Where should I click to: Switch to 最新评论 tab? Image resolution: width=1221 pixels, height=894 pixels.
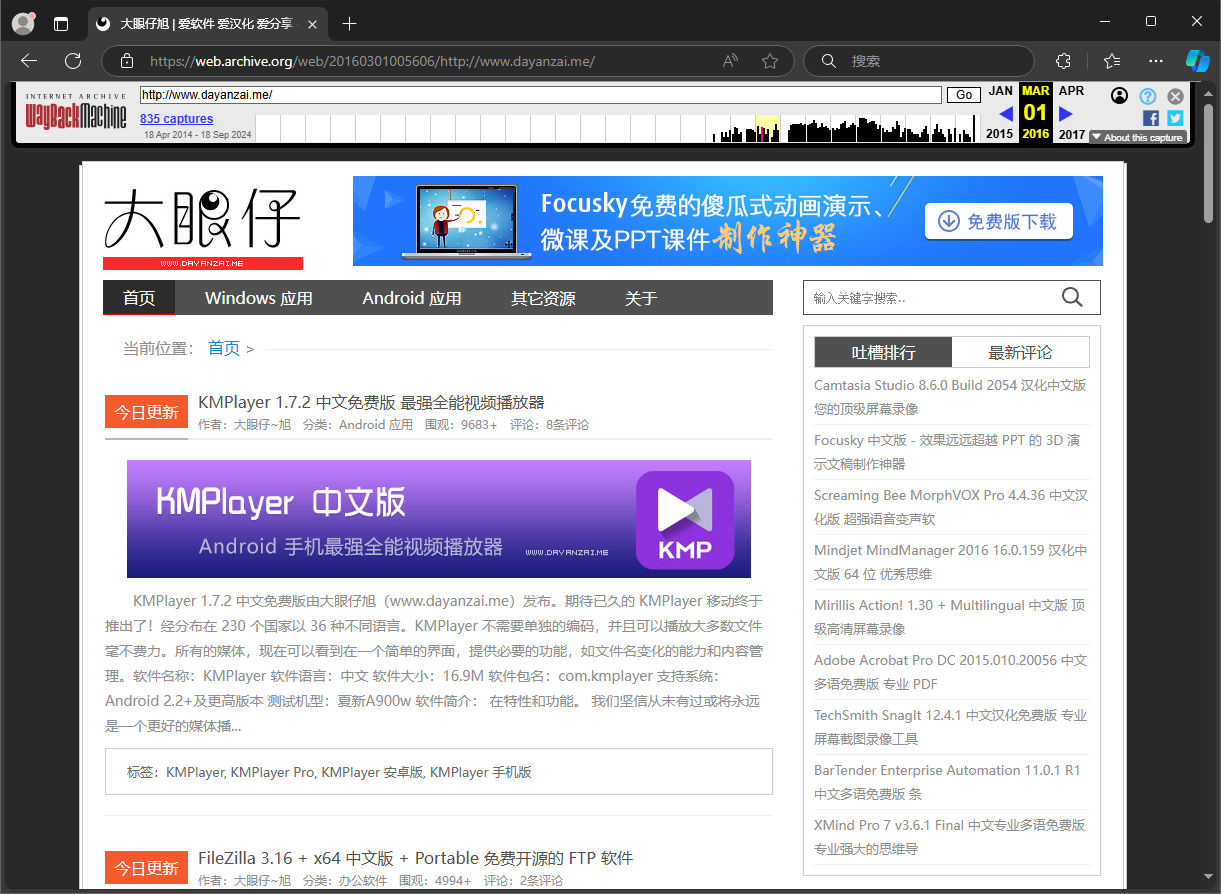click(x=1020, y=352)
